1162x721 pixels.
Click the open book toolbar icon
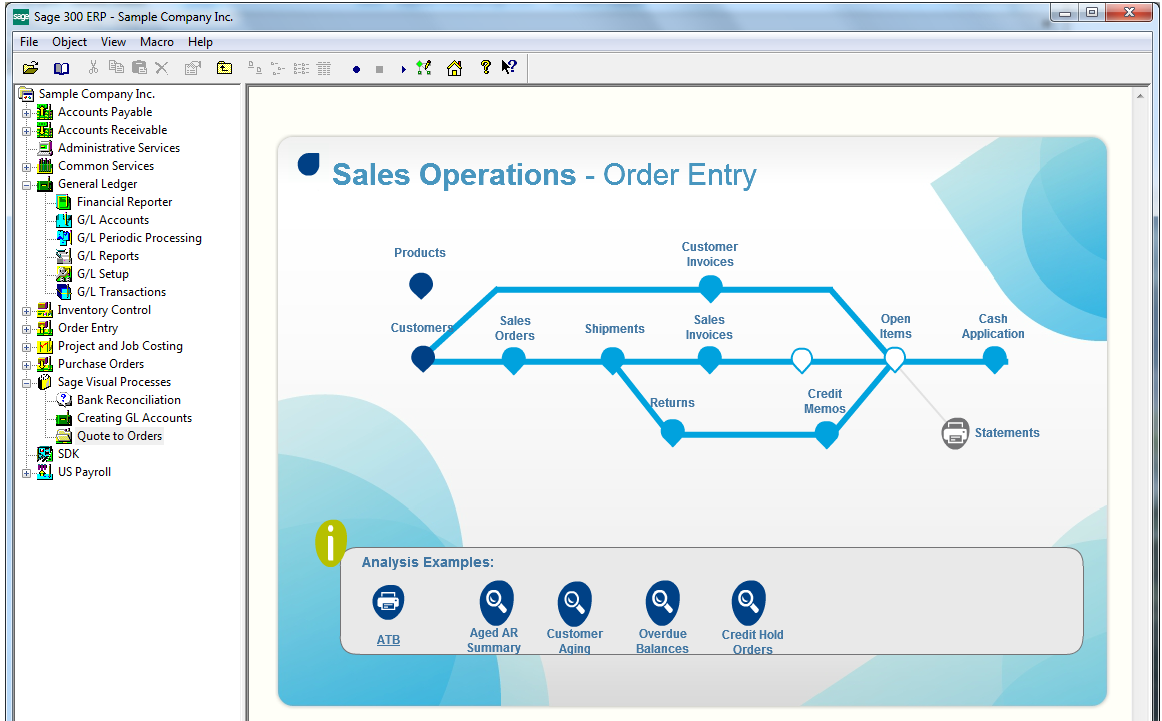point(62,68)
